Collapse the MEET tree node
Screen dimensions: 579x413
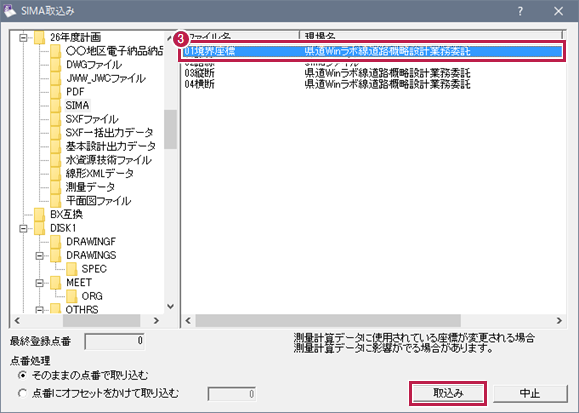coord(40,283)
